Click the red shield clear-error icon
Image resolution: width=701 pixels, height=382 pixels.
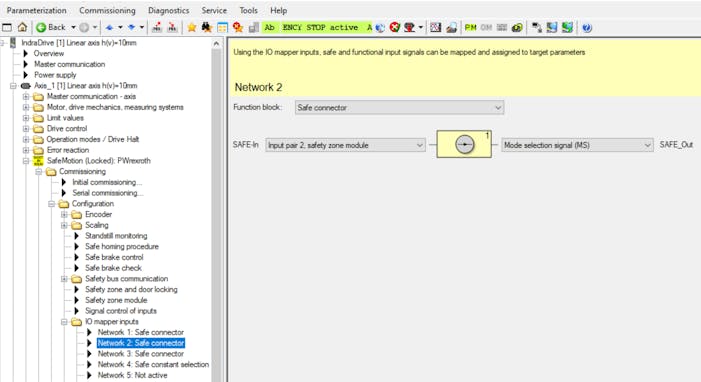click(x=394, y=27)
